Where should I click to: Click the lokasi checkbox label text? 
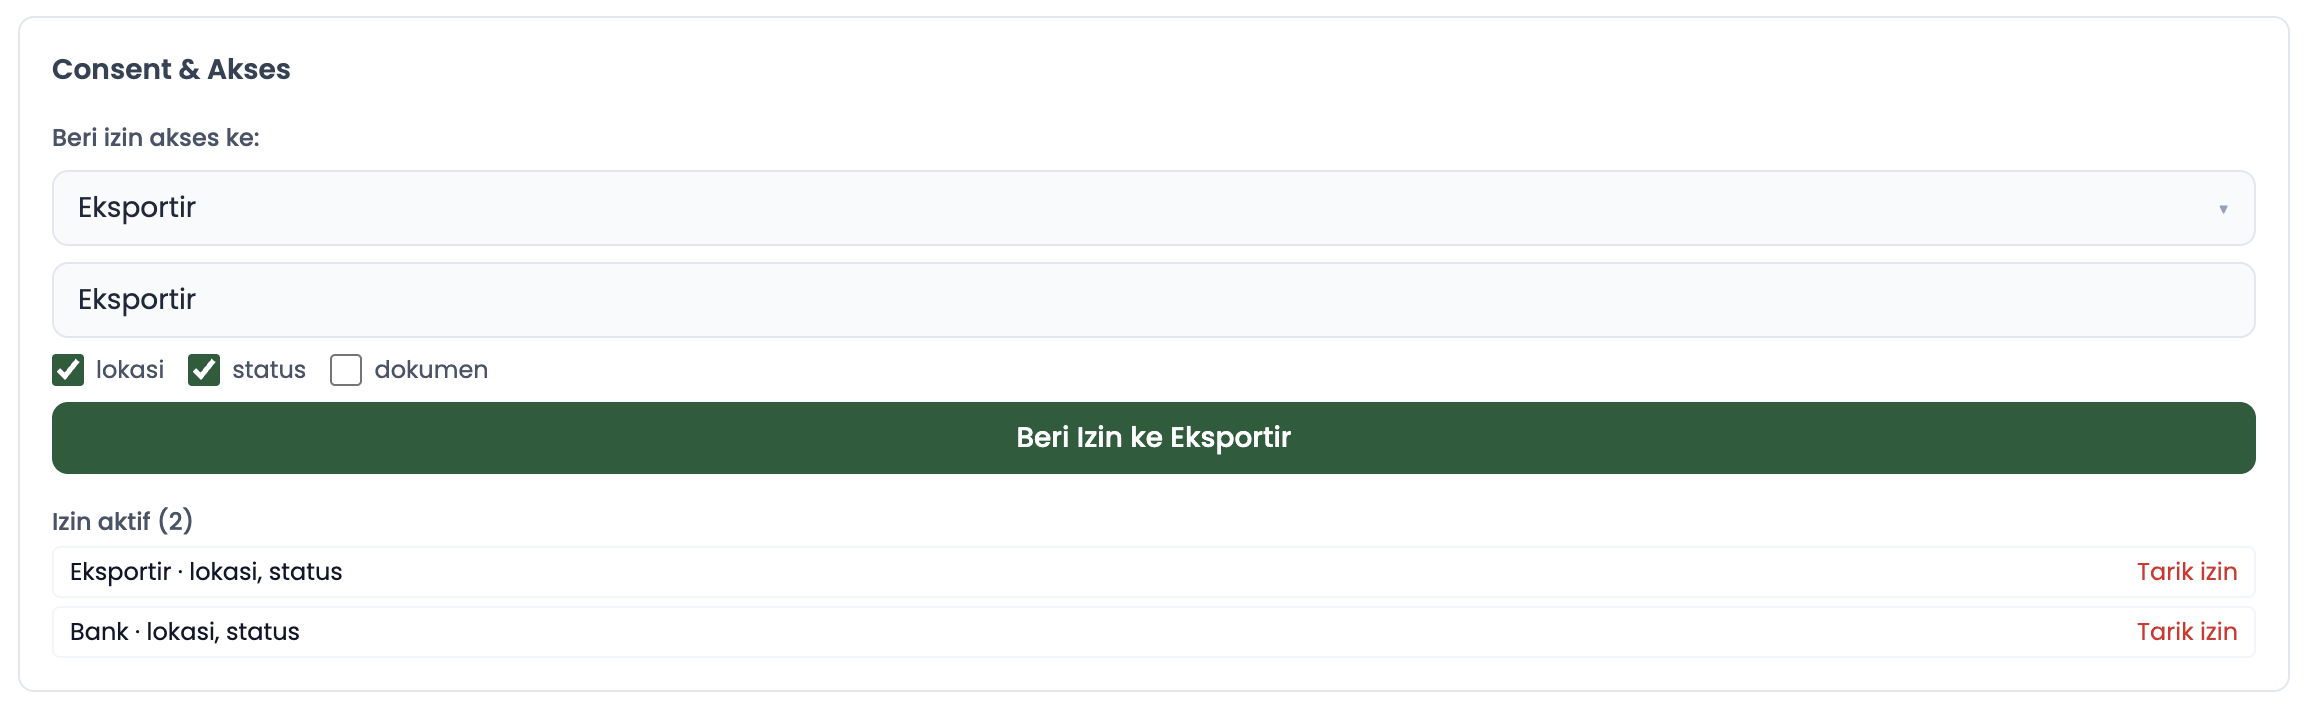(130, 370)
